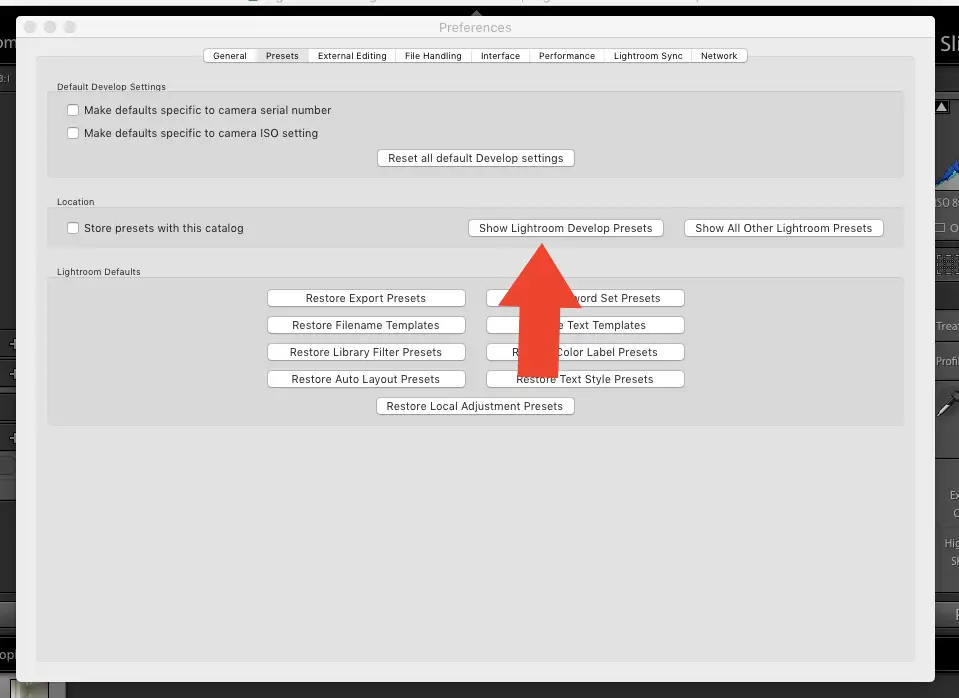Click Restore Export Presets

click(x=366, y=298)
